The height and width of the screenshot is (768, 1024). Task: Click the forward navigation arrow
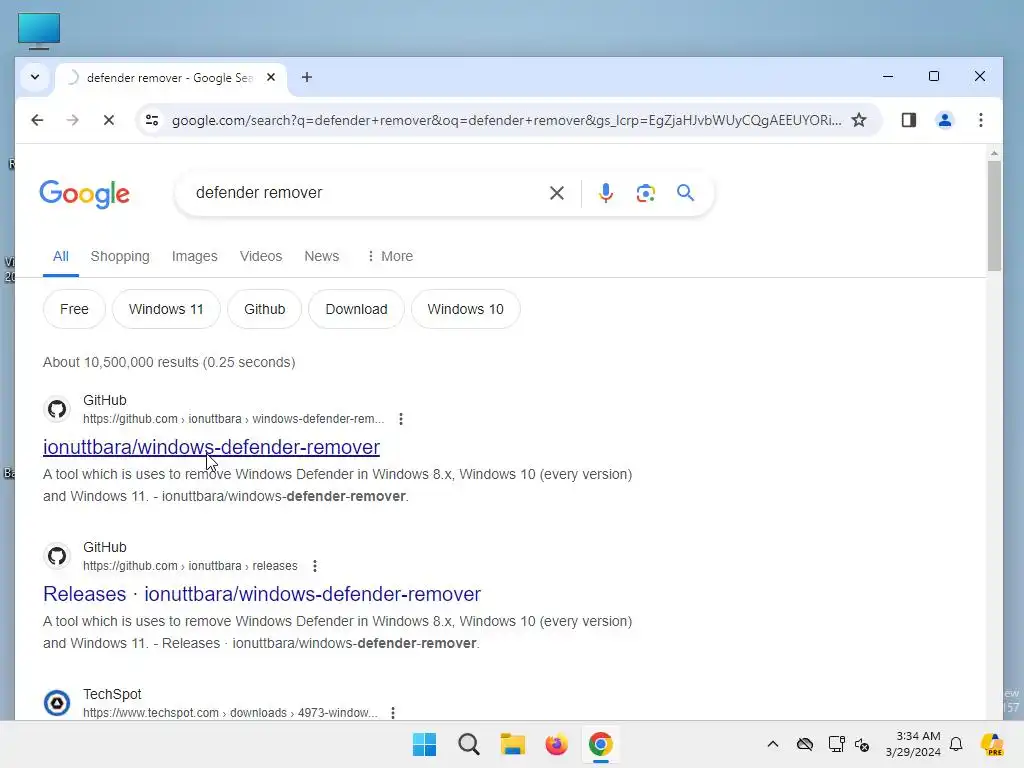pos(72,120)
